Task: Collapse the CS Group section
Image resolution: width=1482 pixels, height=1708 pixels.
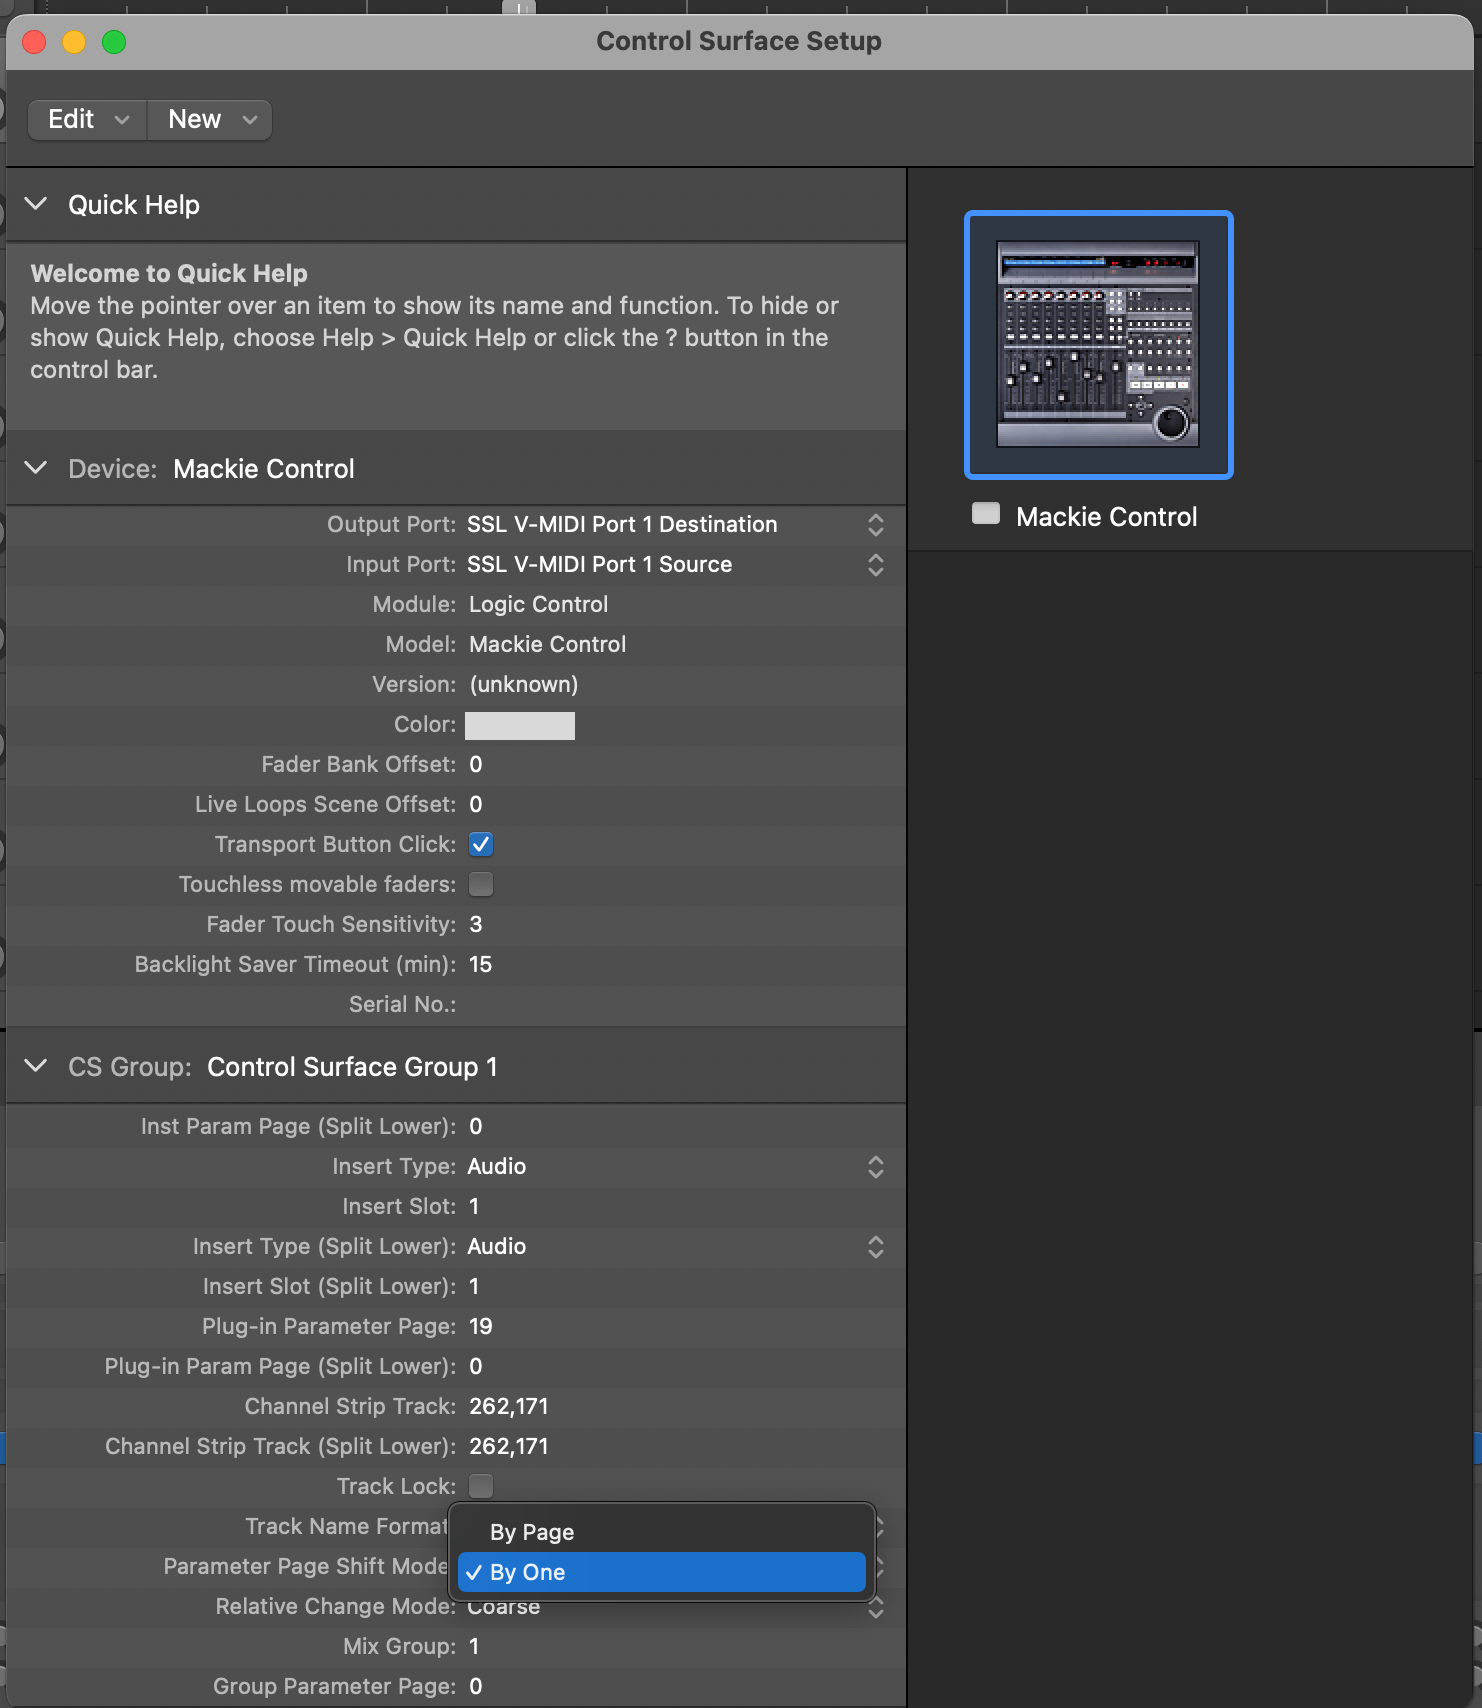Action: [36, 1066]
